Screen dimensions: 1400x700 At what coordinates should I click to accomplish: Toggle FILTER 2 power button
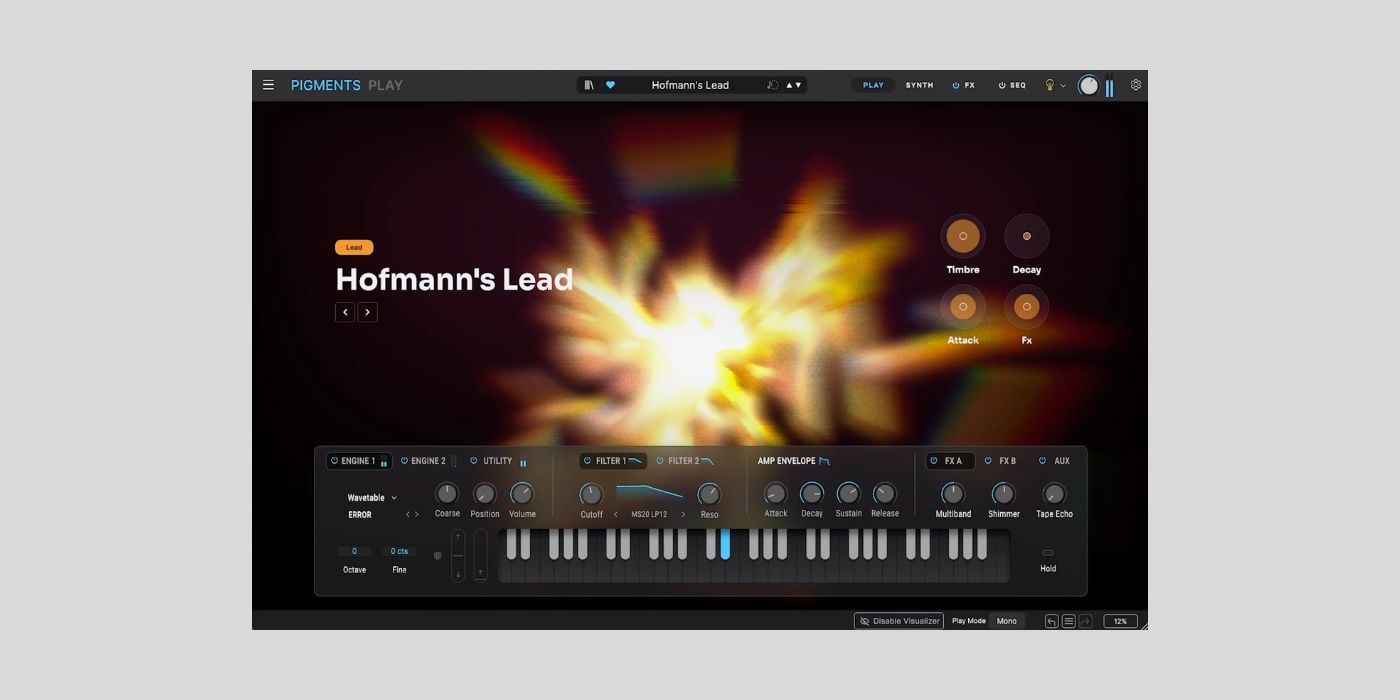[x=659, y=461]
